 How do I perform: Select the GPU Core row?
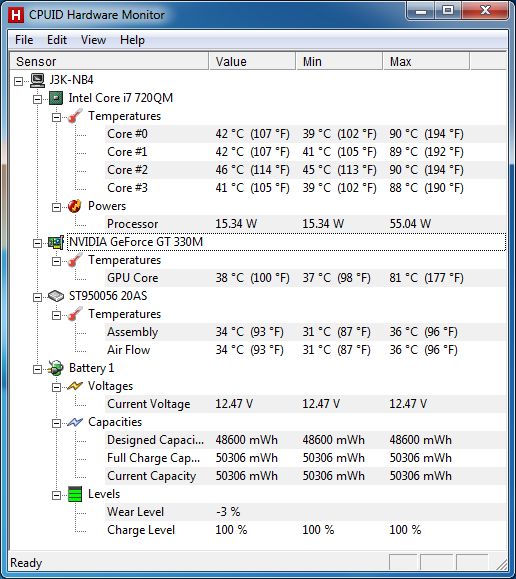pos(305,278)
